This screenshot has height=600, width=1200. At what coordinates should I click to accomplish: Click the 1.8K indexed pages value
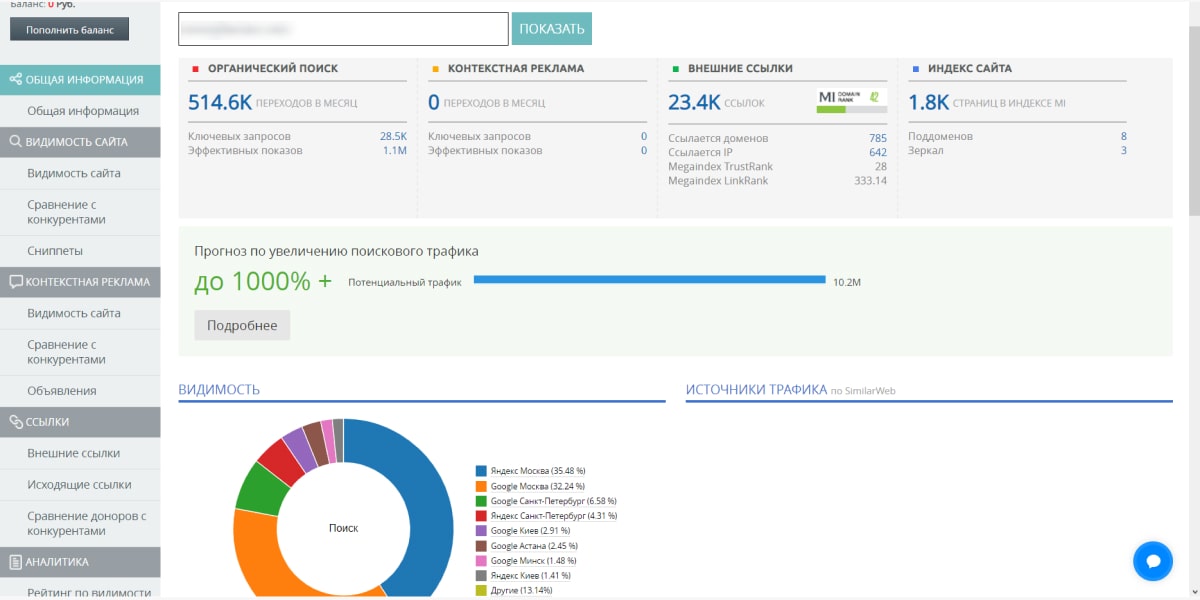[x=929, y=102]
